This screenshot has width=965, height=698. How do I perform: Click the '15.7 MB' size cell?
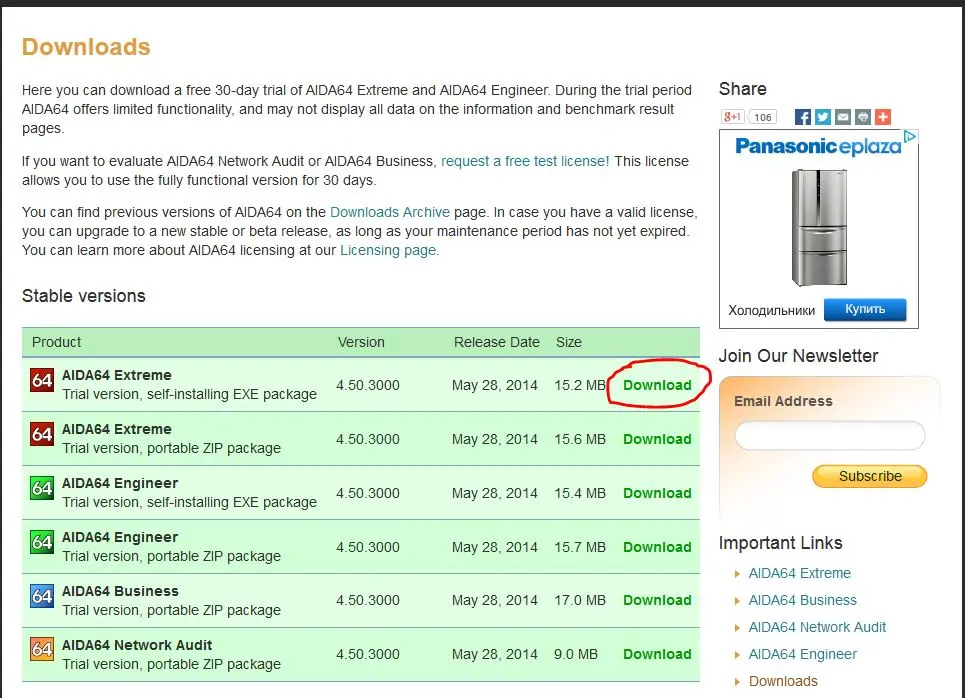(579, 547)
